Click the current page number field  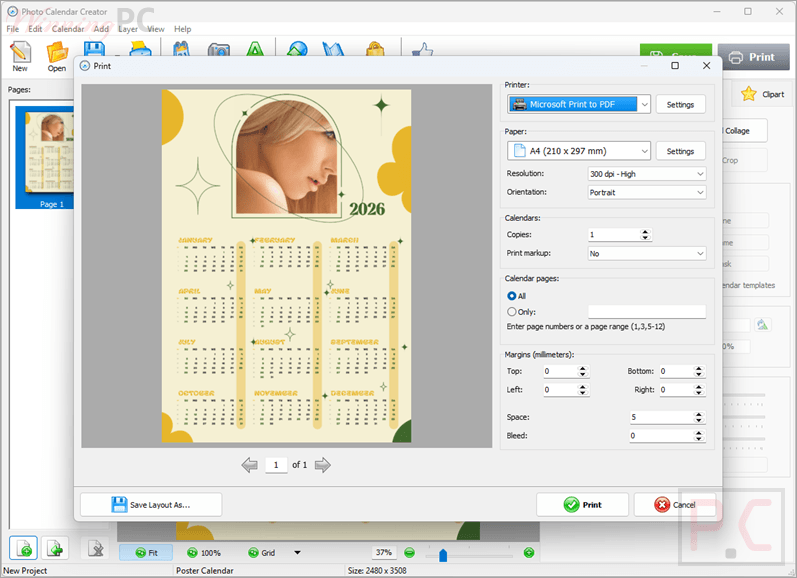tap(276, 465)
